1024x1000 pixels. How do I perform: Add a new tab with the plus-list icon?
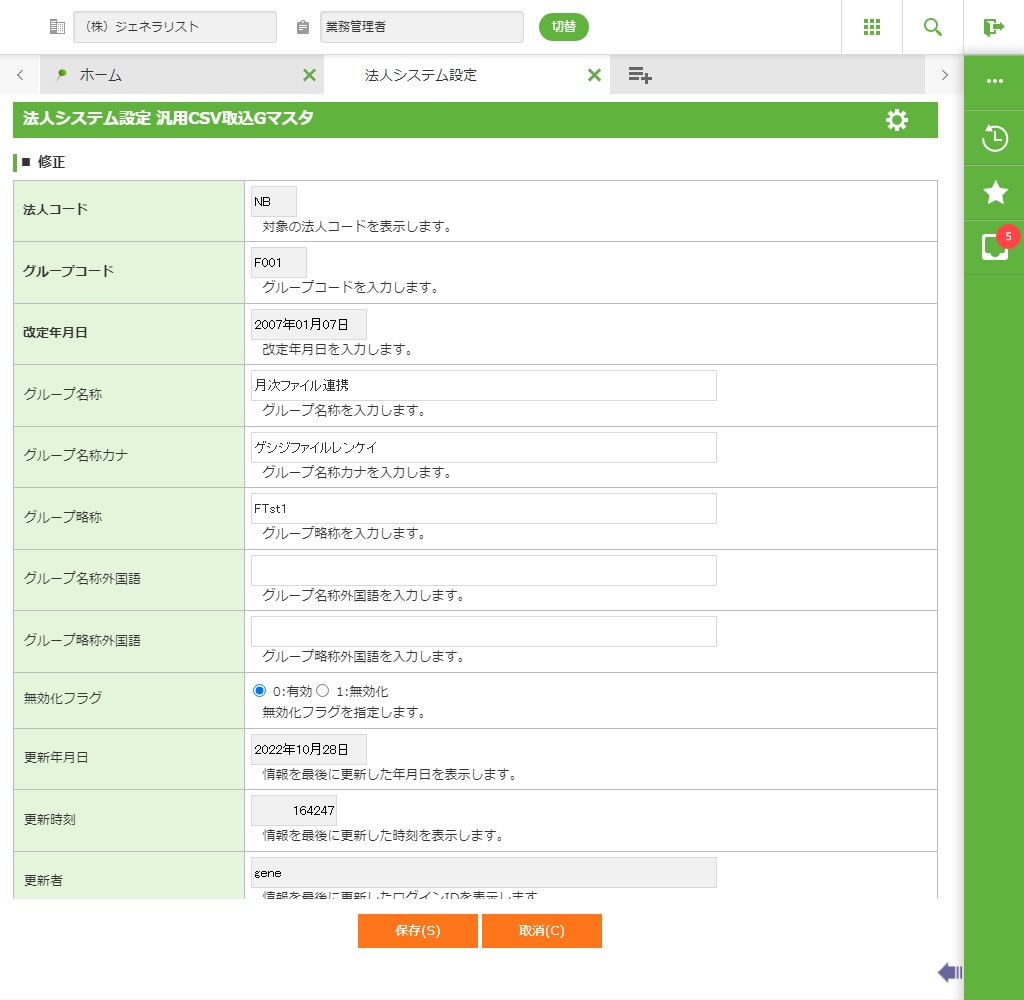pyautogui.click(x=640, y=75)
